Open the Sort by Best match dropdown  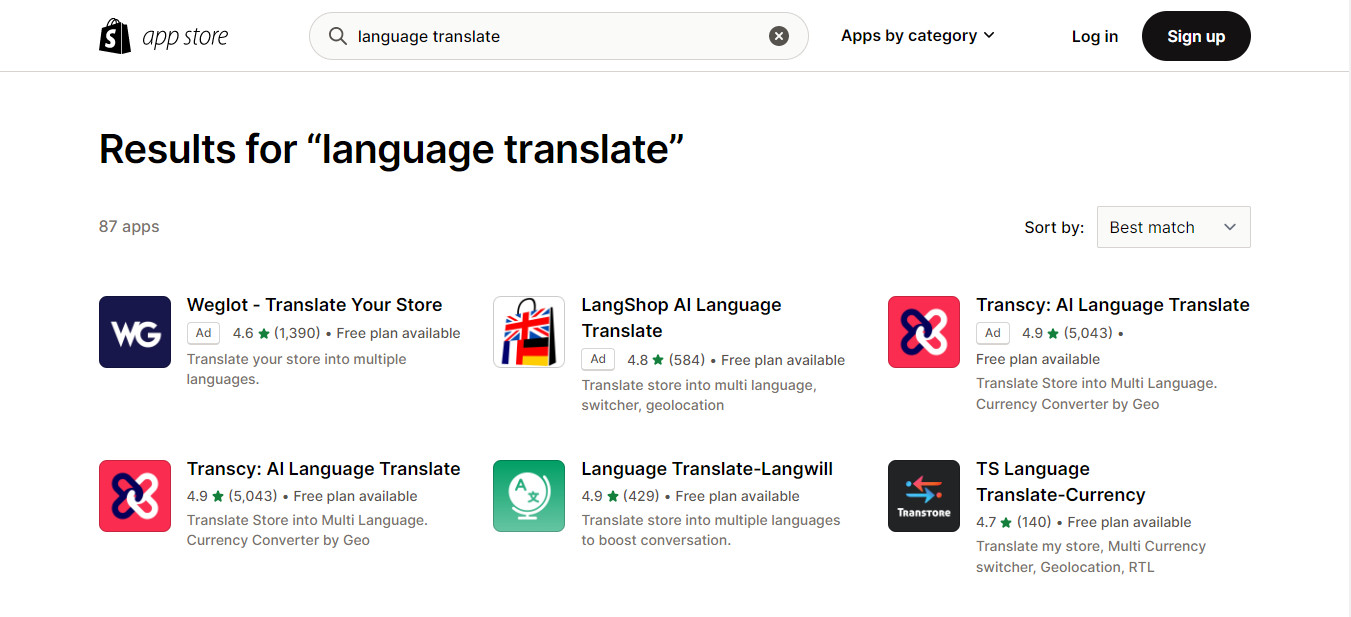(1173, 227)
